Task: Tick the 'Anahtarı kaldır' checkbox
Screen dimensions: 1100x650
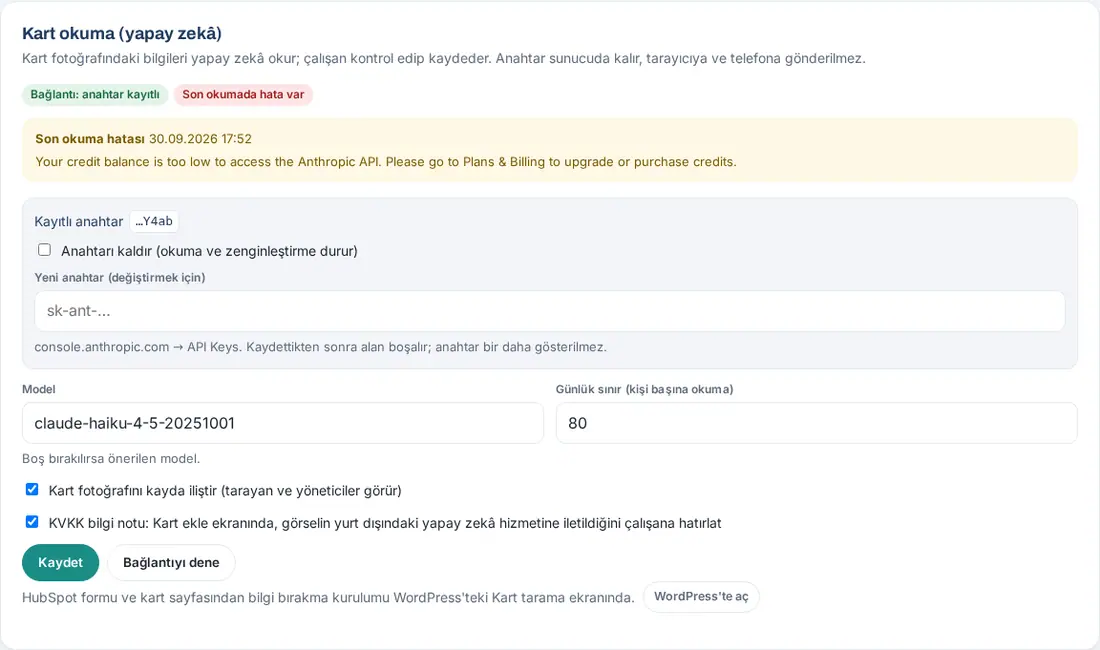Action: 44,250
